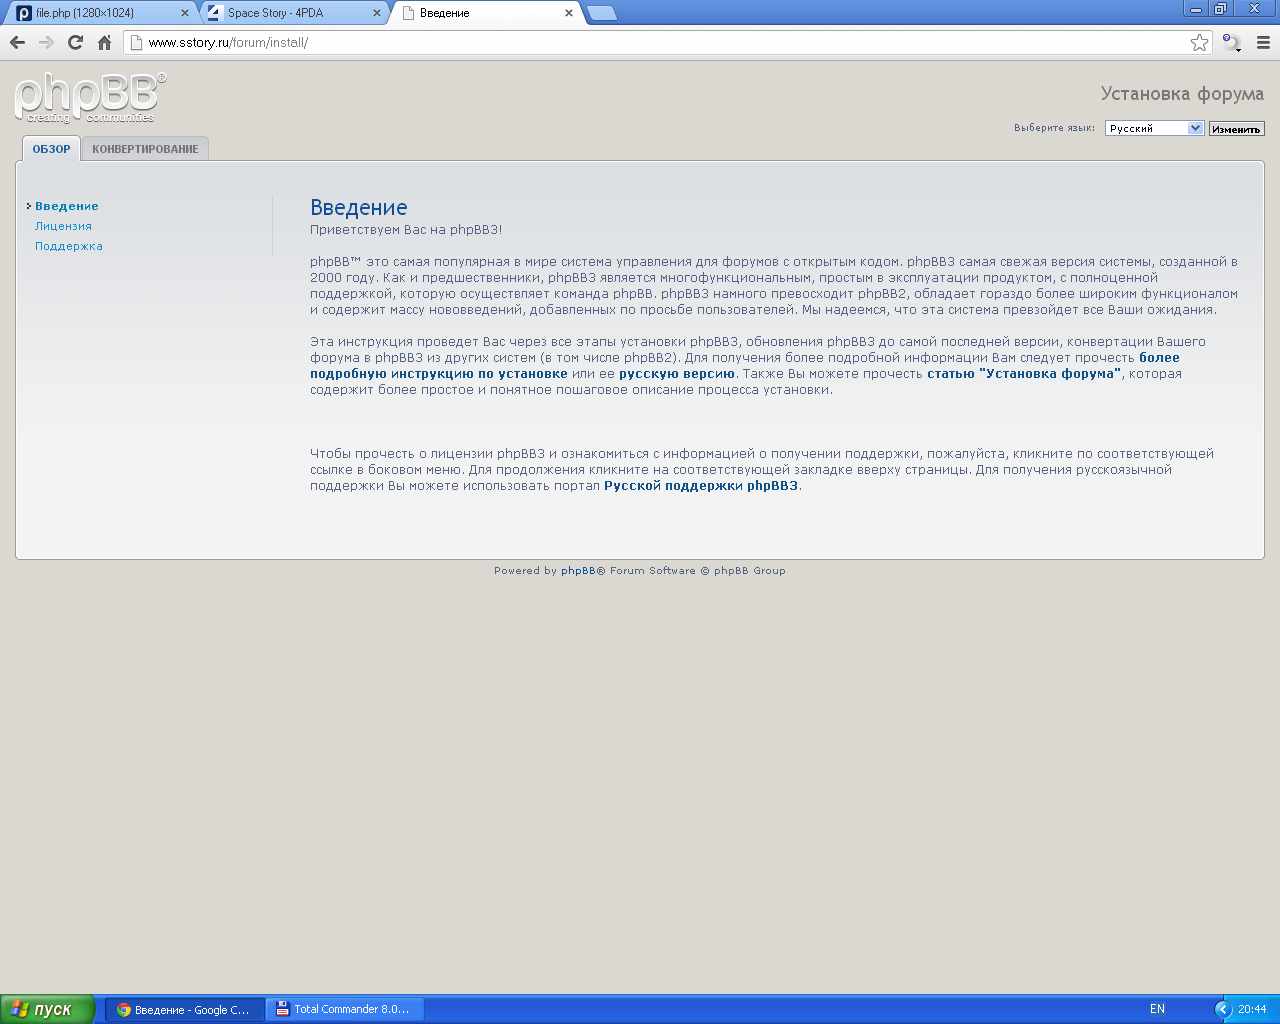Follow the русскую версию link
1280x1024 pixels.
coord(676,374)
